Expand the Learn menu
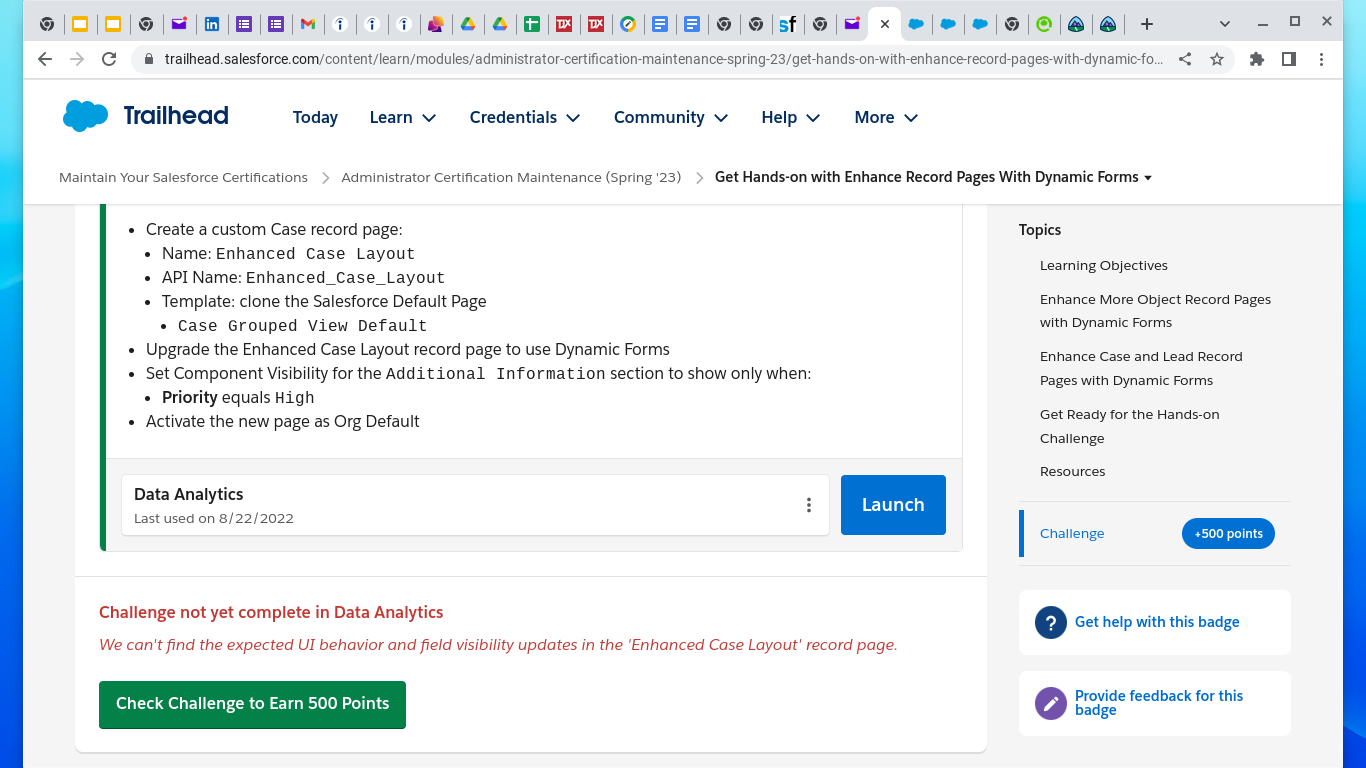 pos(403,117)
